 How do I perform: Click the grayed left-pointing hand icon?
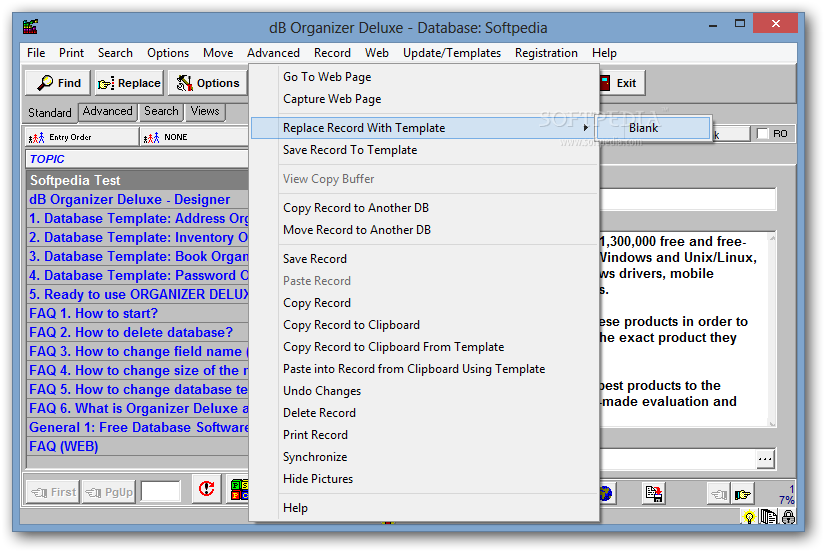click(x=718, y=494)
